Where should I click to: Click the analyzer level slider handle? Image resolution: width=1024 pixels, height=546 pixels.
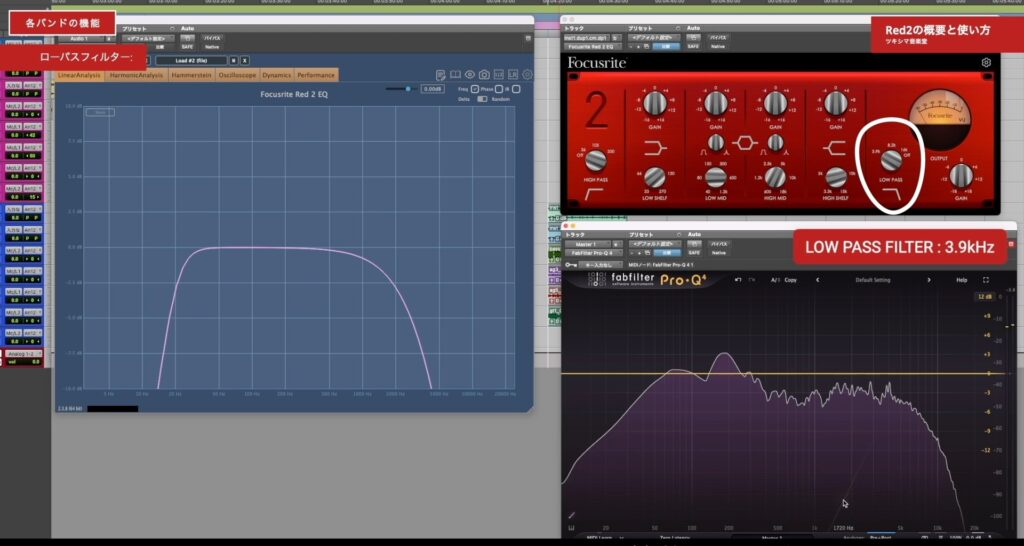coord(408,89)
